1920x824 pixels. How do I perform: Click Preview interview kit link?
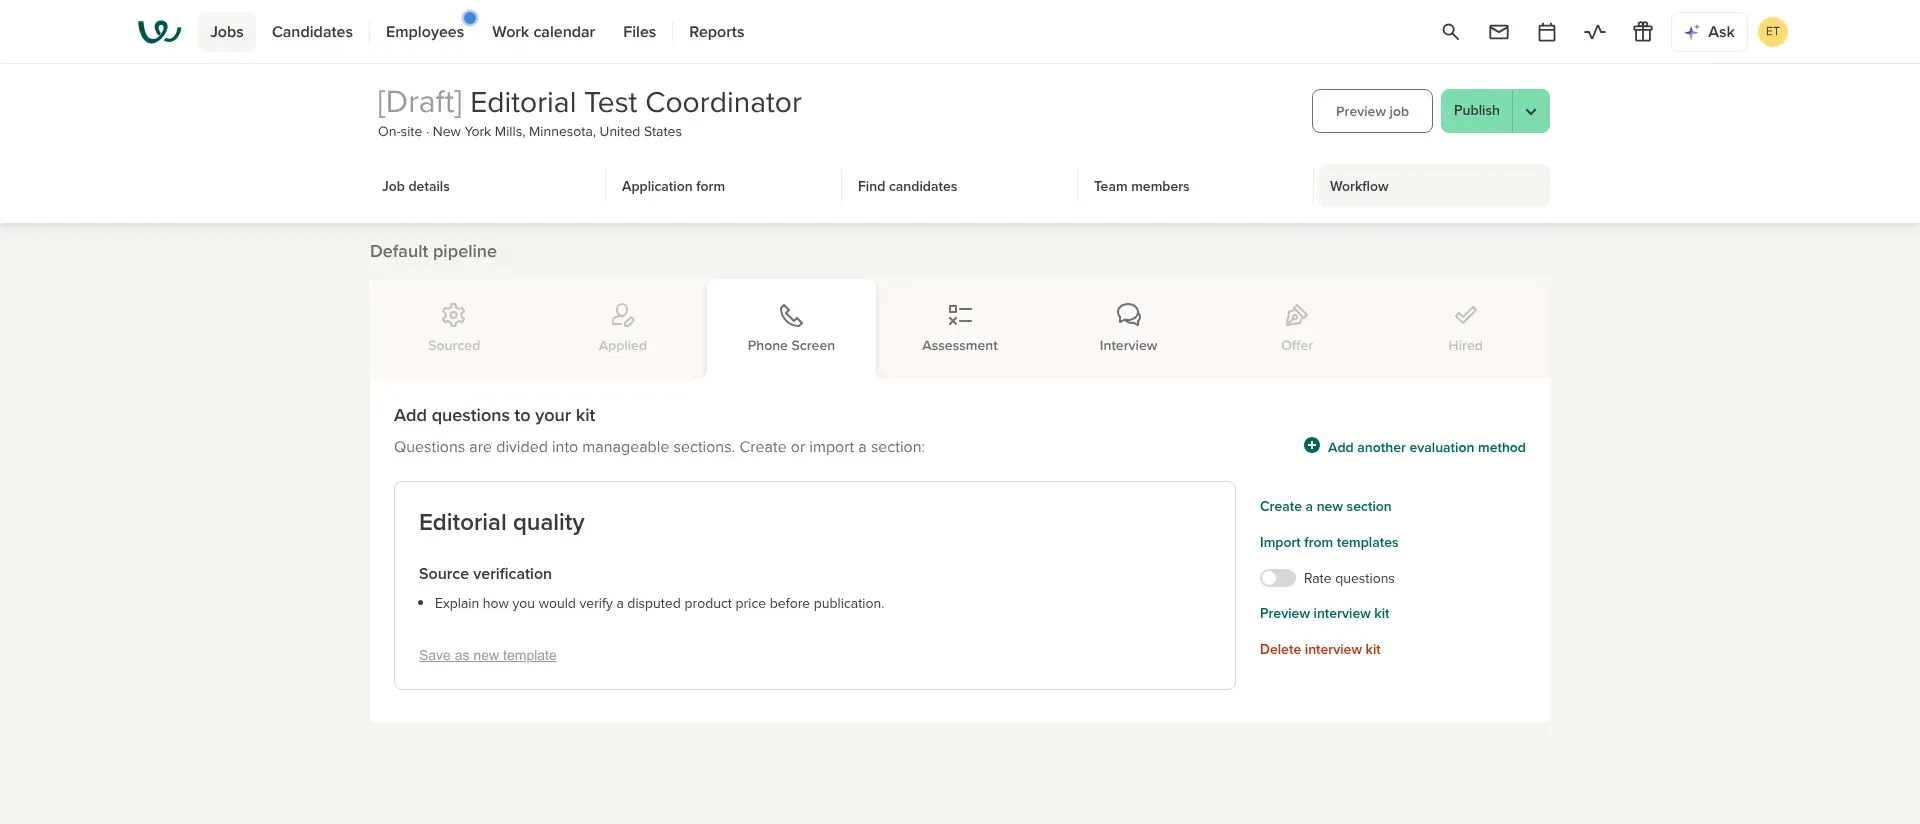[x=1324, y=613]
